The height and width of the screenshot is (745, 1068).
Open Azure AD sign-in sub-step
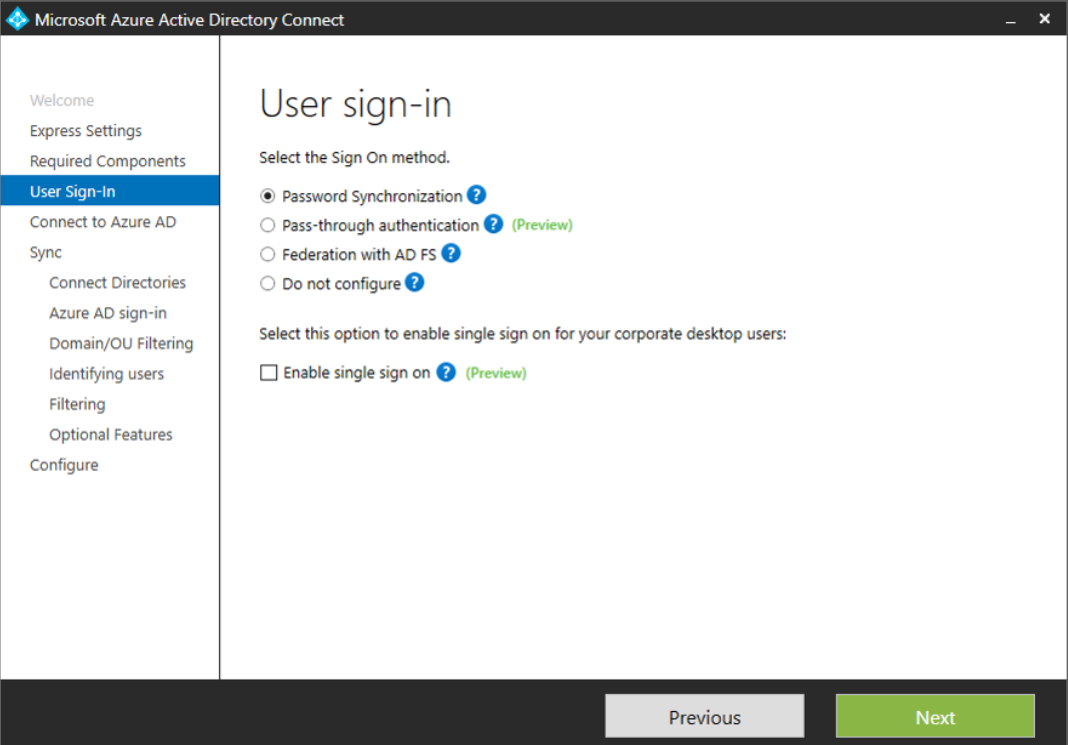tap(108, 313)
